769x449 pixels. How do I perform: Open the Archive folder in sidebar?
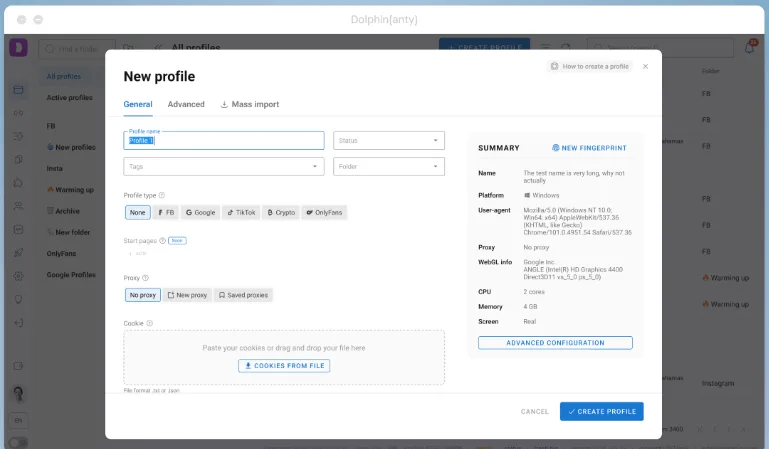point(63,211)
